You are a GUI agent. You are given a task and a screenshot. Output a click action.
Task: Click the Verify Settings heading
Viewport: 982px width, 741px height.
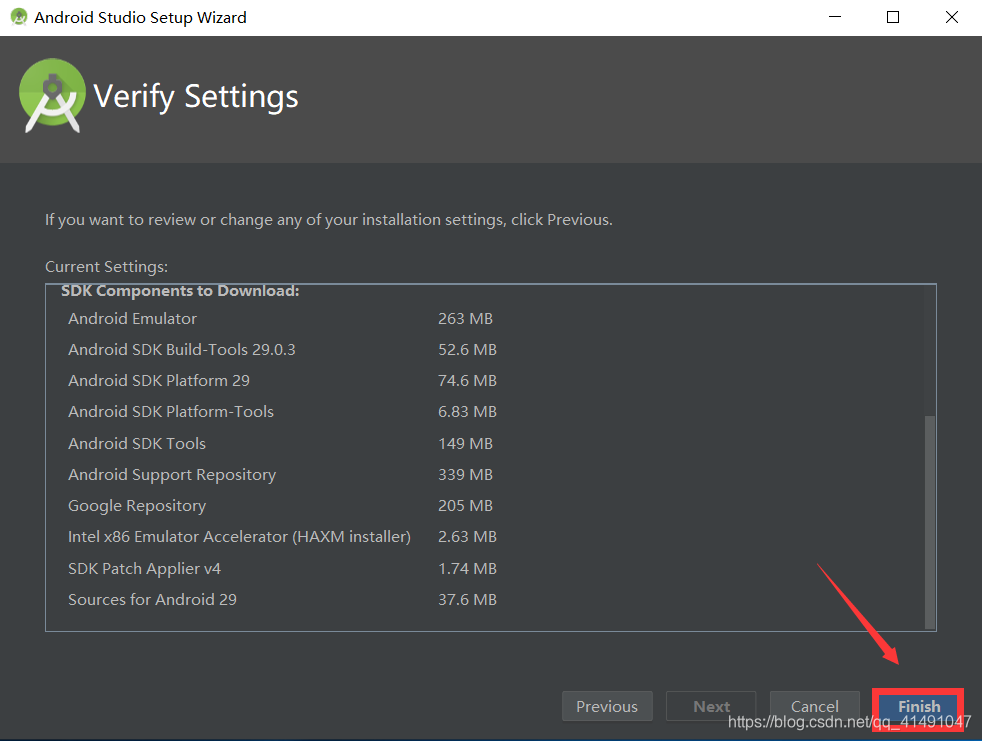pos(196,97)
